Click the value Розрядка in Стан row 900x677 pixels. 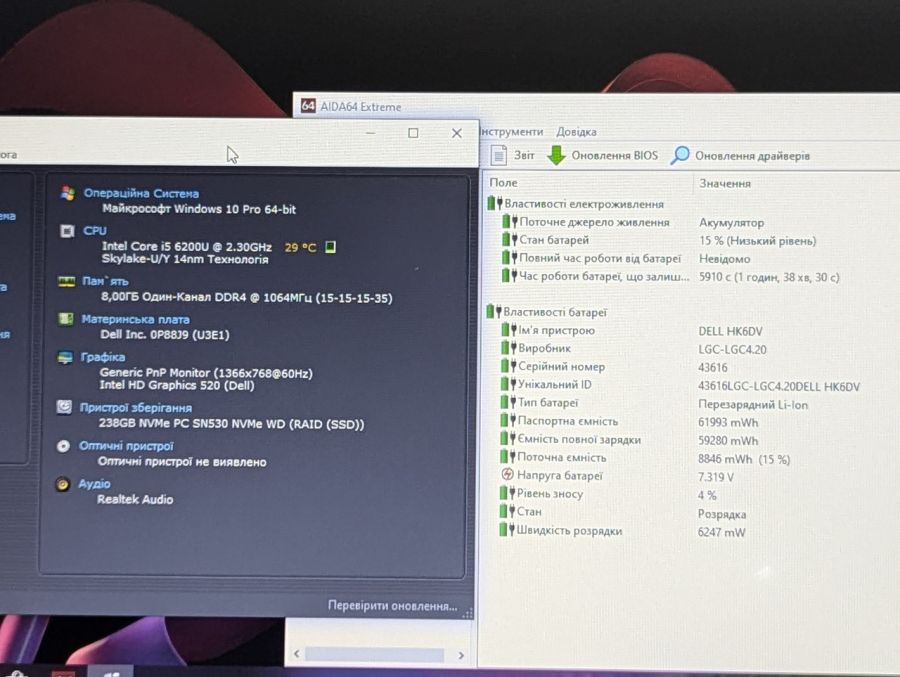[721, 514]
